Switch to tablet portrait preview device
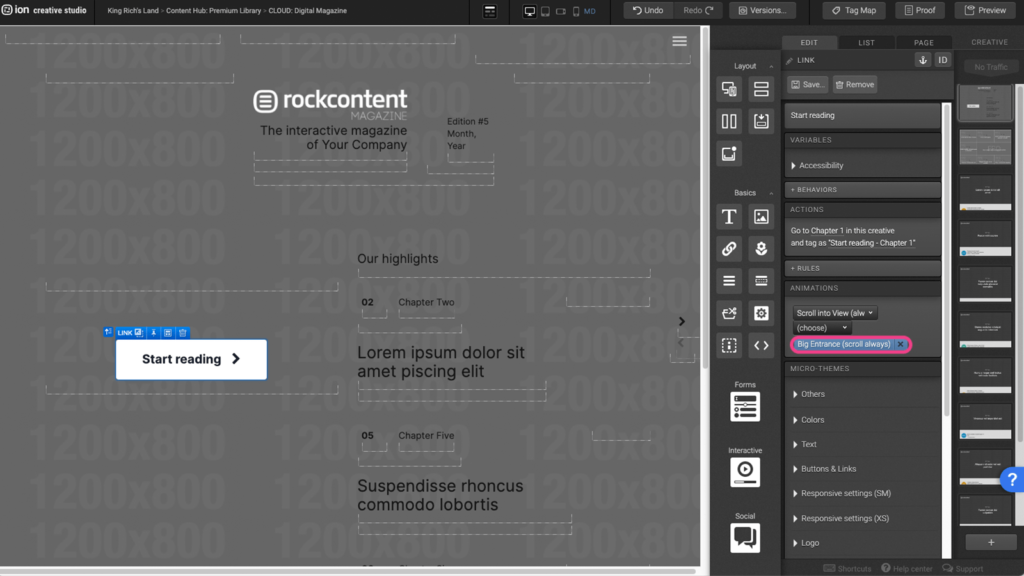This screenshot has width=1024, height=576. pos(545,11)
